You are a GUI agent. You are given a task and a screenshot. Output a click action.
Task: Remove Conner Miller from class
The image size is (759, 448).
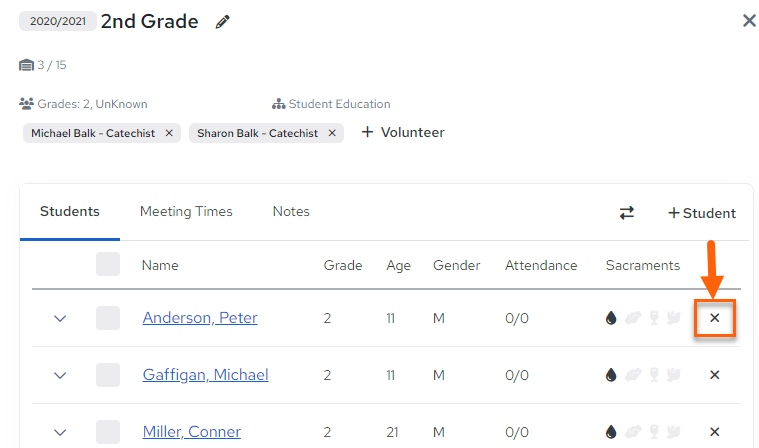coord(714,432)
